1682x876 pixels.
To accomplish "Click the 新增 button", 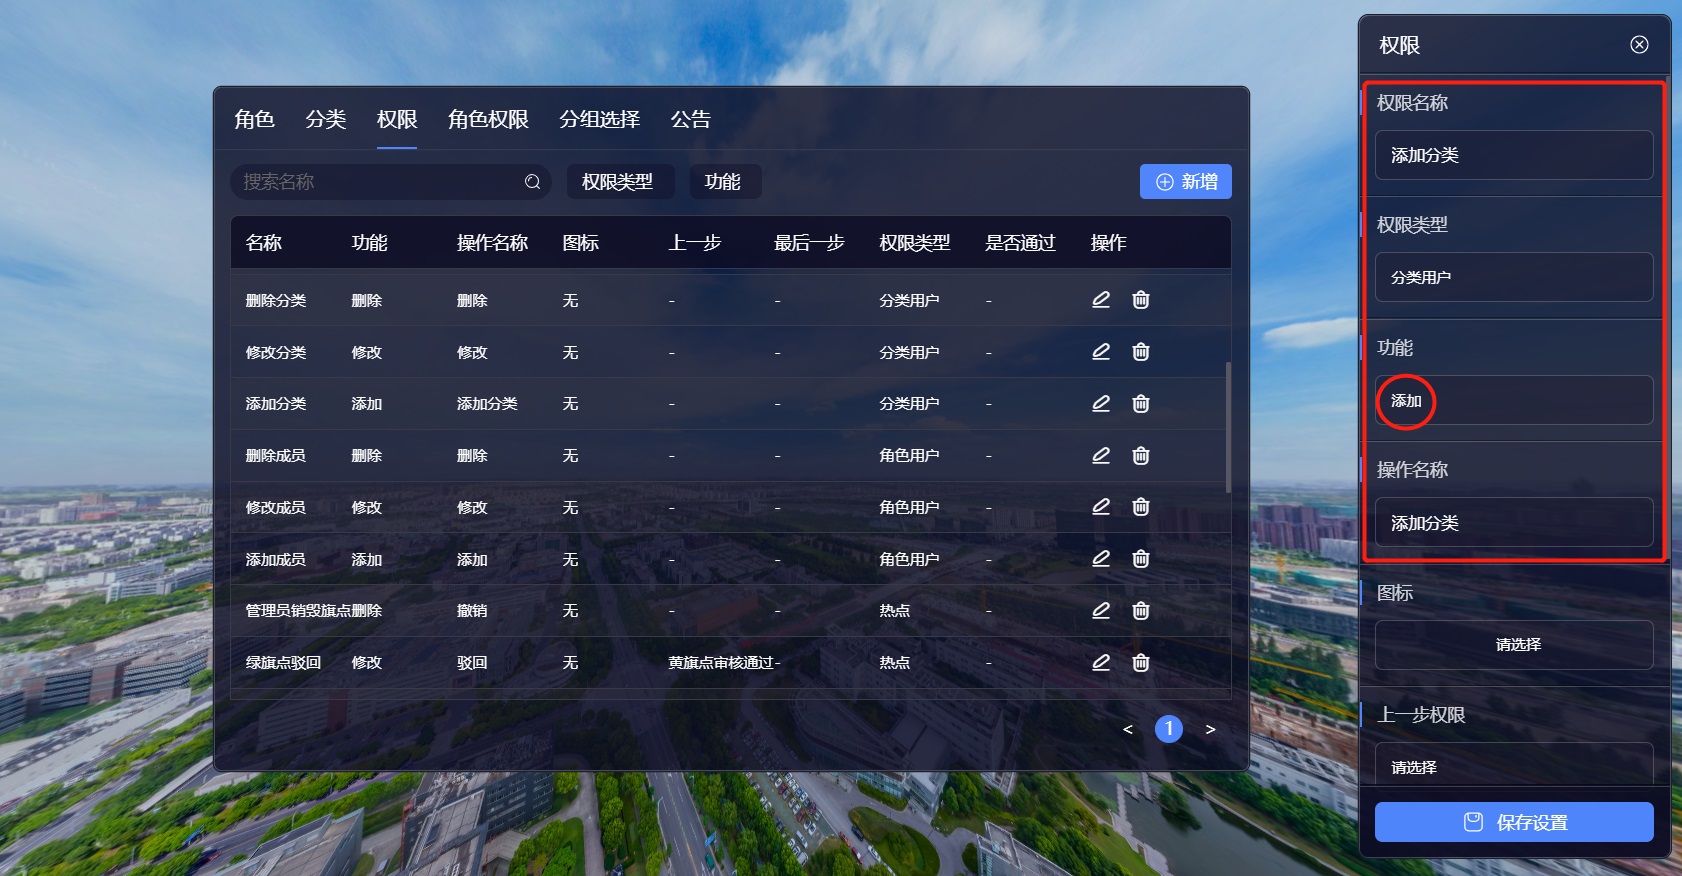I will point(1186,182).
